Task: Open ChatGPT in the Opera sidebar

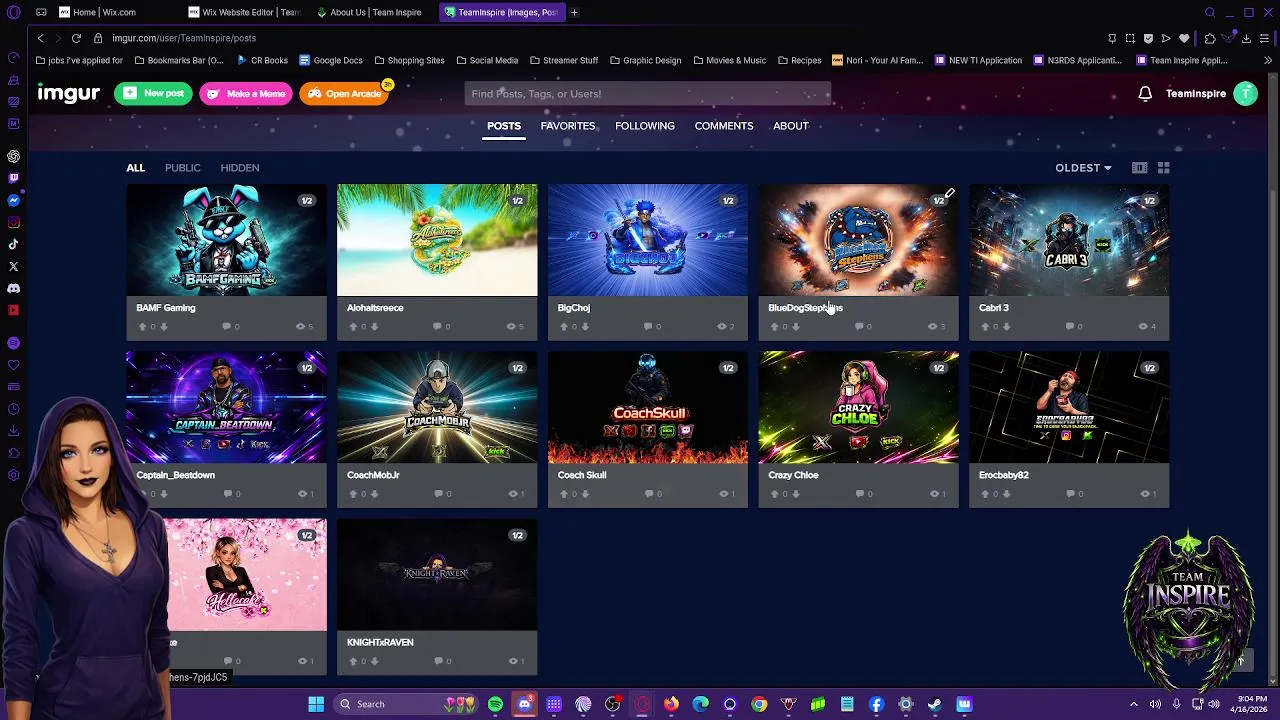Action: click(13, 156)
